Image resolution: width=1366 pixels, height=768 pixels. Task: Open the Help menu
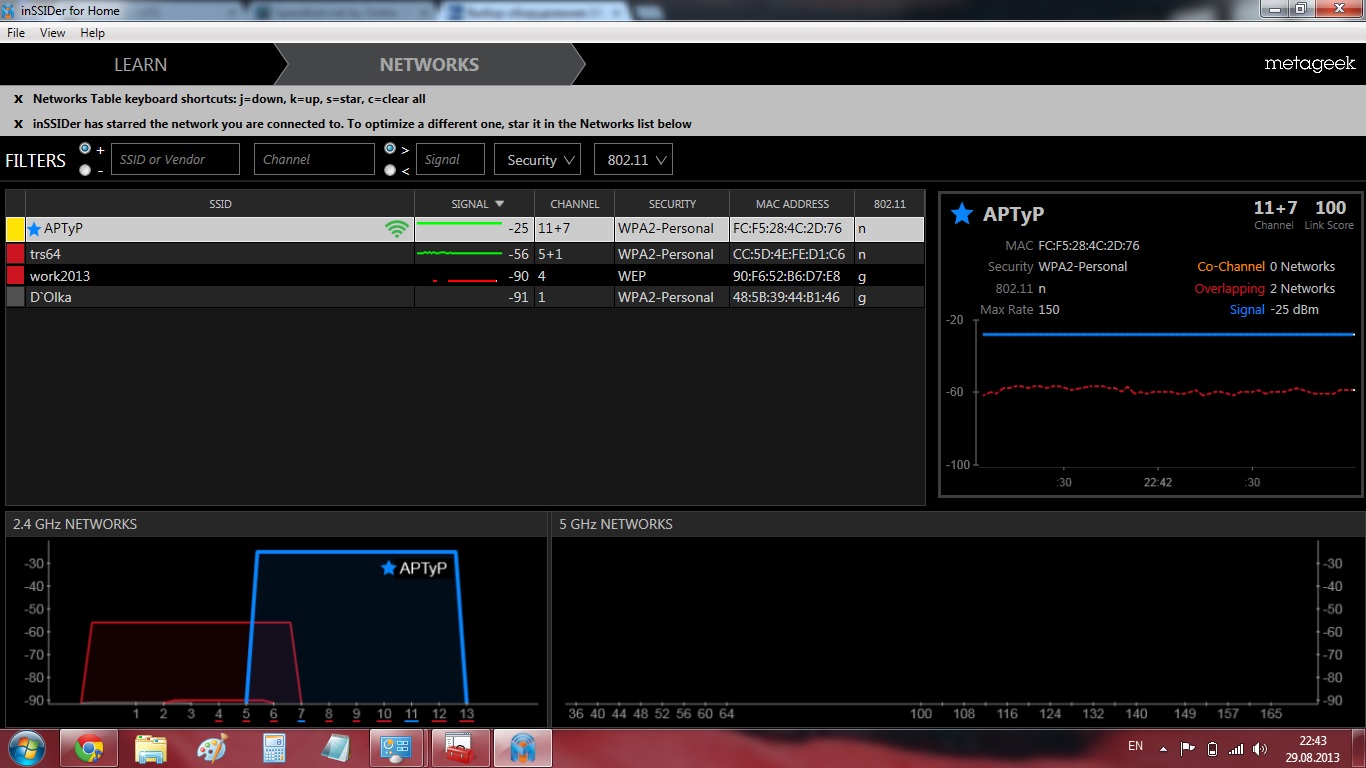coord(92,33)
